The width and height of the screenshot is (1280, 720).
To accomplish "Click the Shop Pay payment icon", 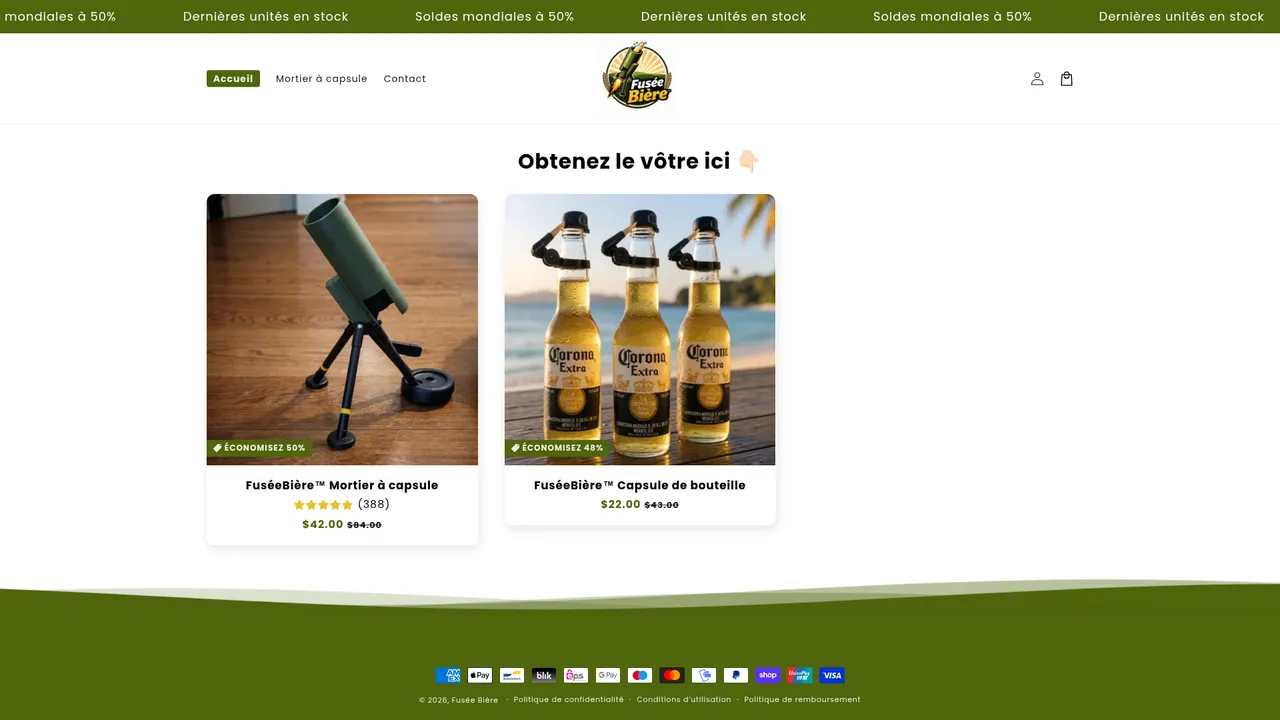I will tap(768, 675).
